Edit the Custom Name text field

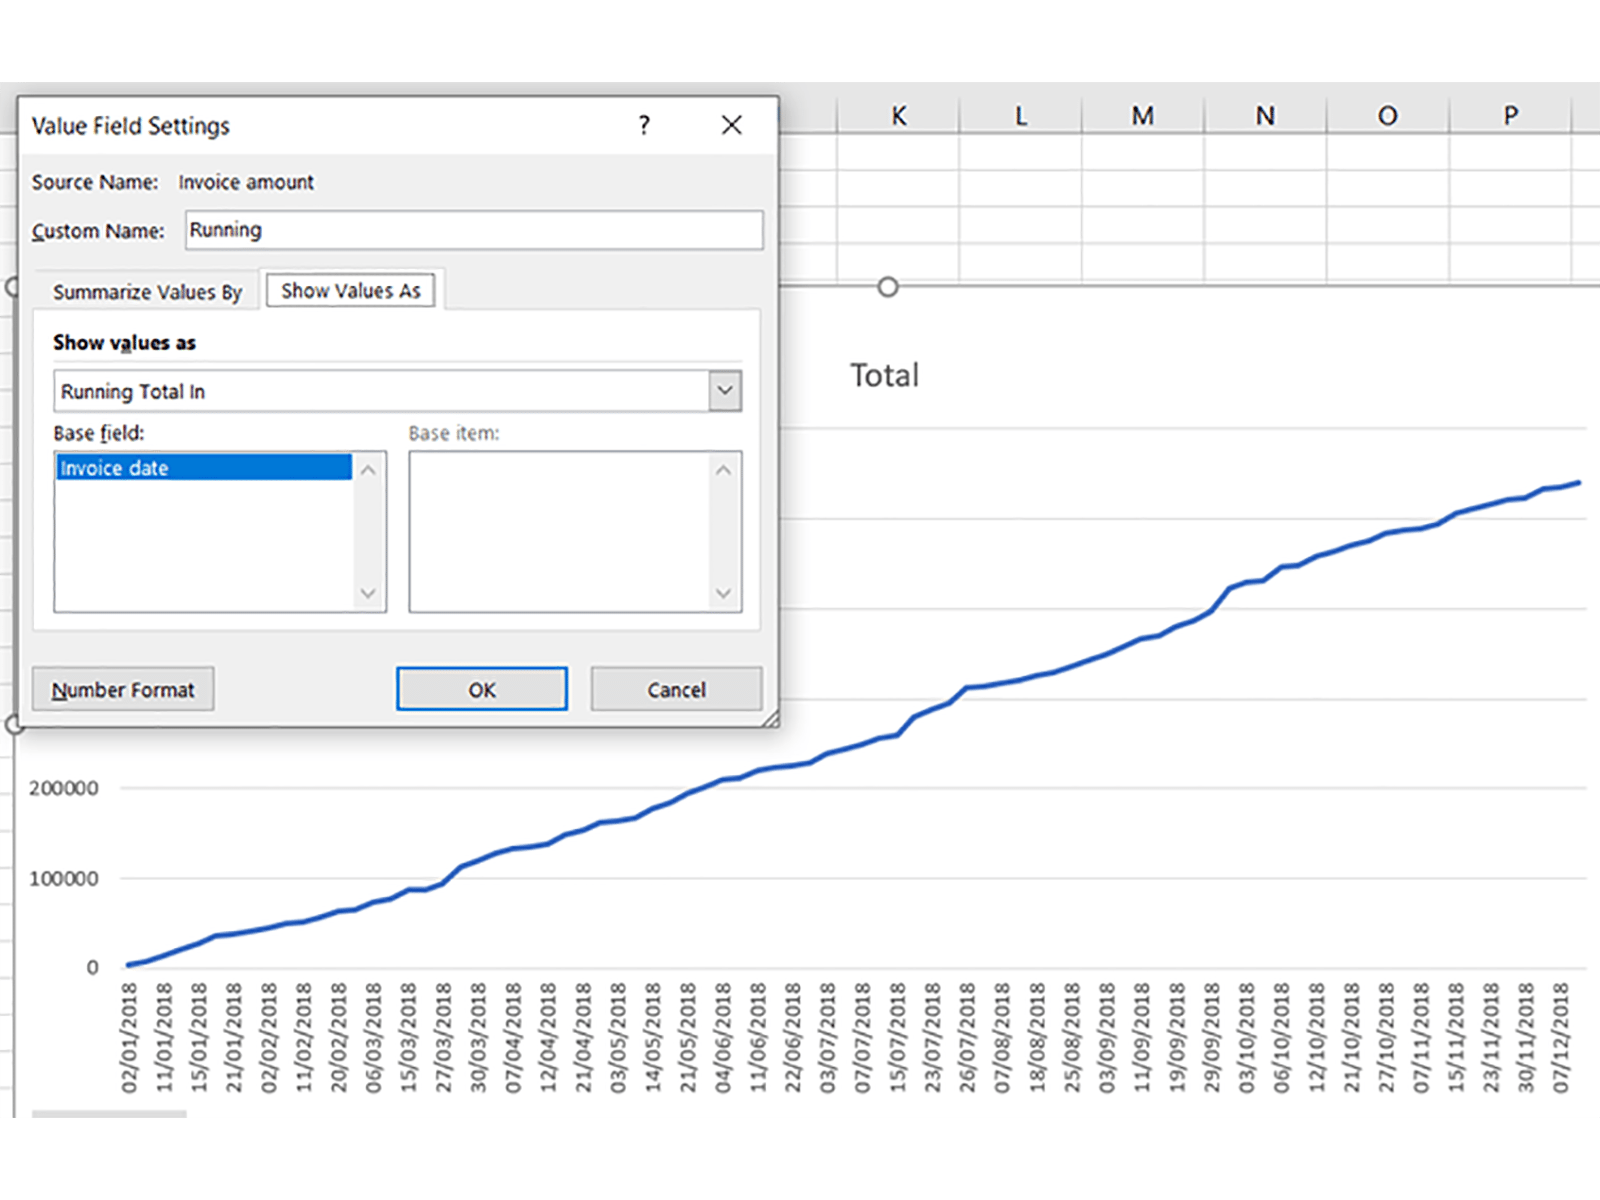473,230
